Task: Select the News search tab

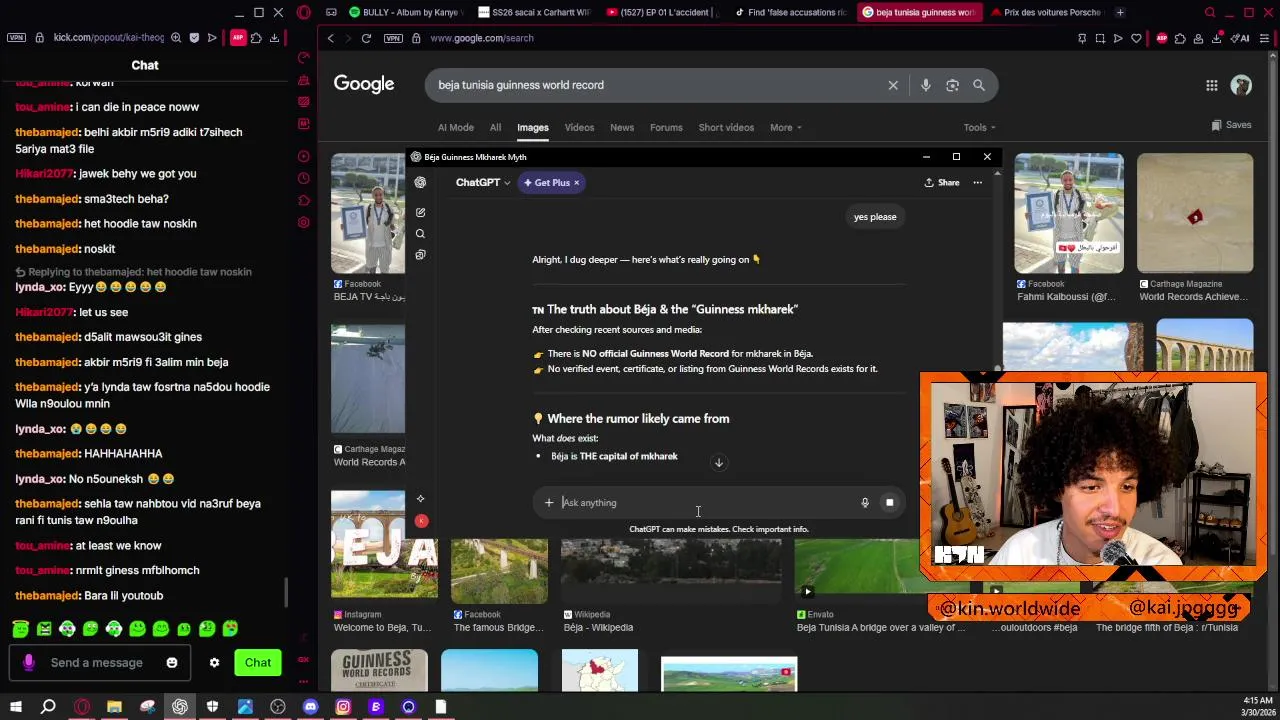Action: tap(622, 127)
